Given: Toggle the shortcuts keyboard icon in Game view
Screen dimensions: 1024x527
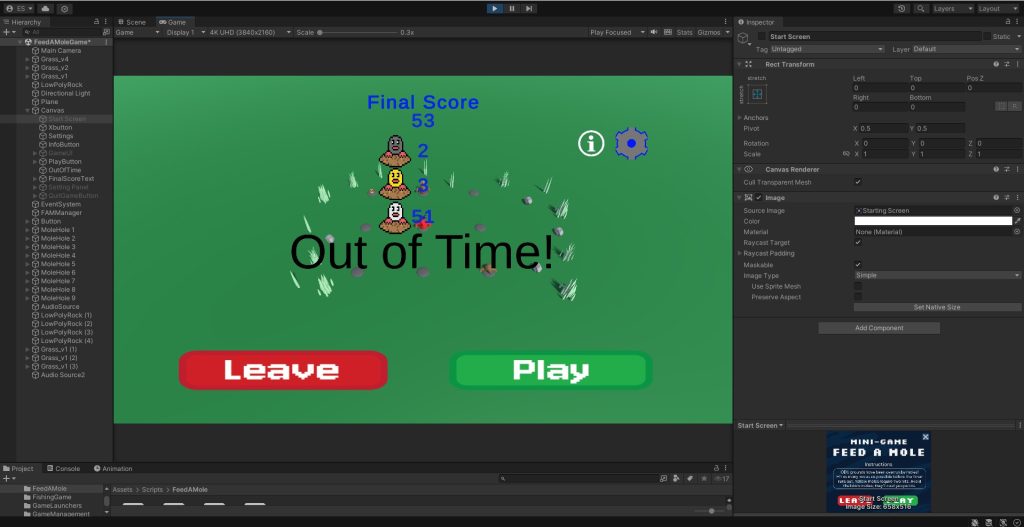Looking at the screenshot, I should pos(667,32).
